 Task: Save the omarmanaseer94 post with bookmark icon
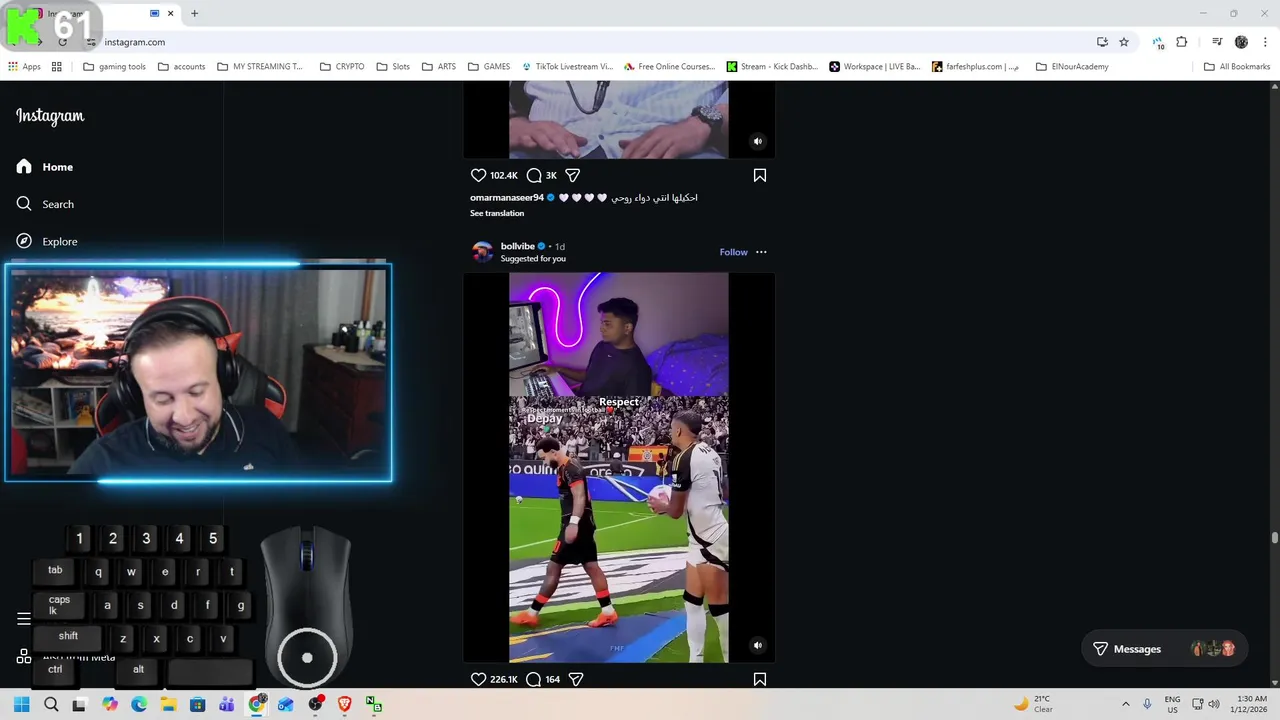[x=760, y=175]
